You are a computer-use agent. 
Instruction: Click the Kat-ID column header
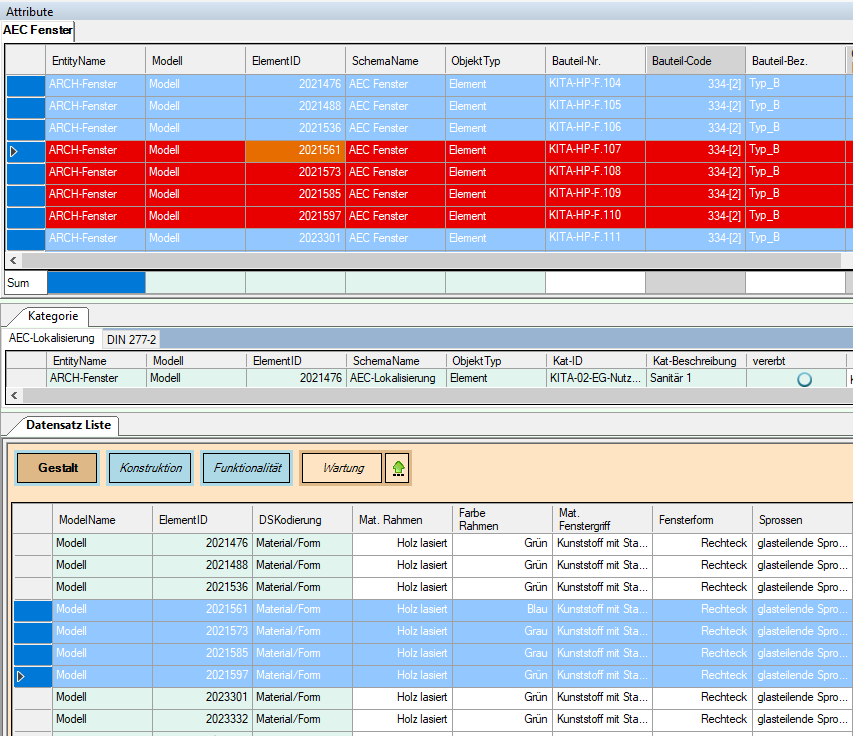click(596, 361)
